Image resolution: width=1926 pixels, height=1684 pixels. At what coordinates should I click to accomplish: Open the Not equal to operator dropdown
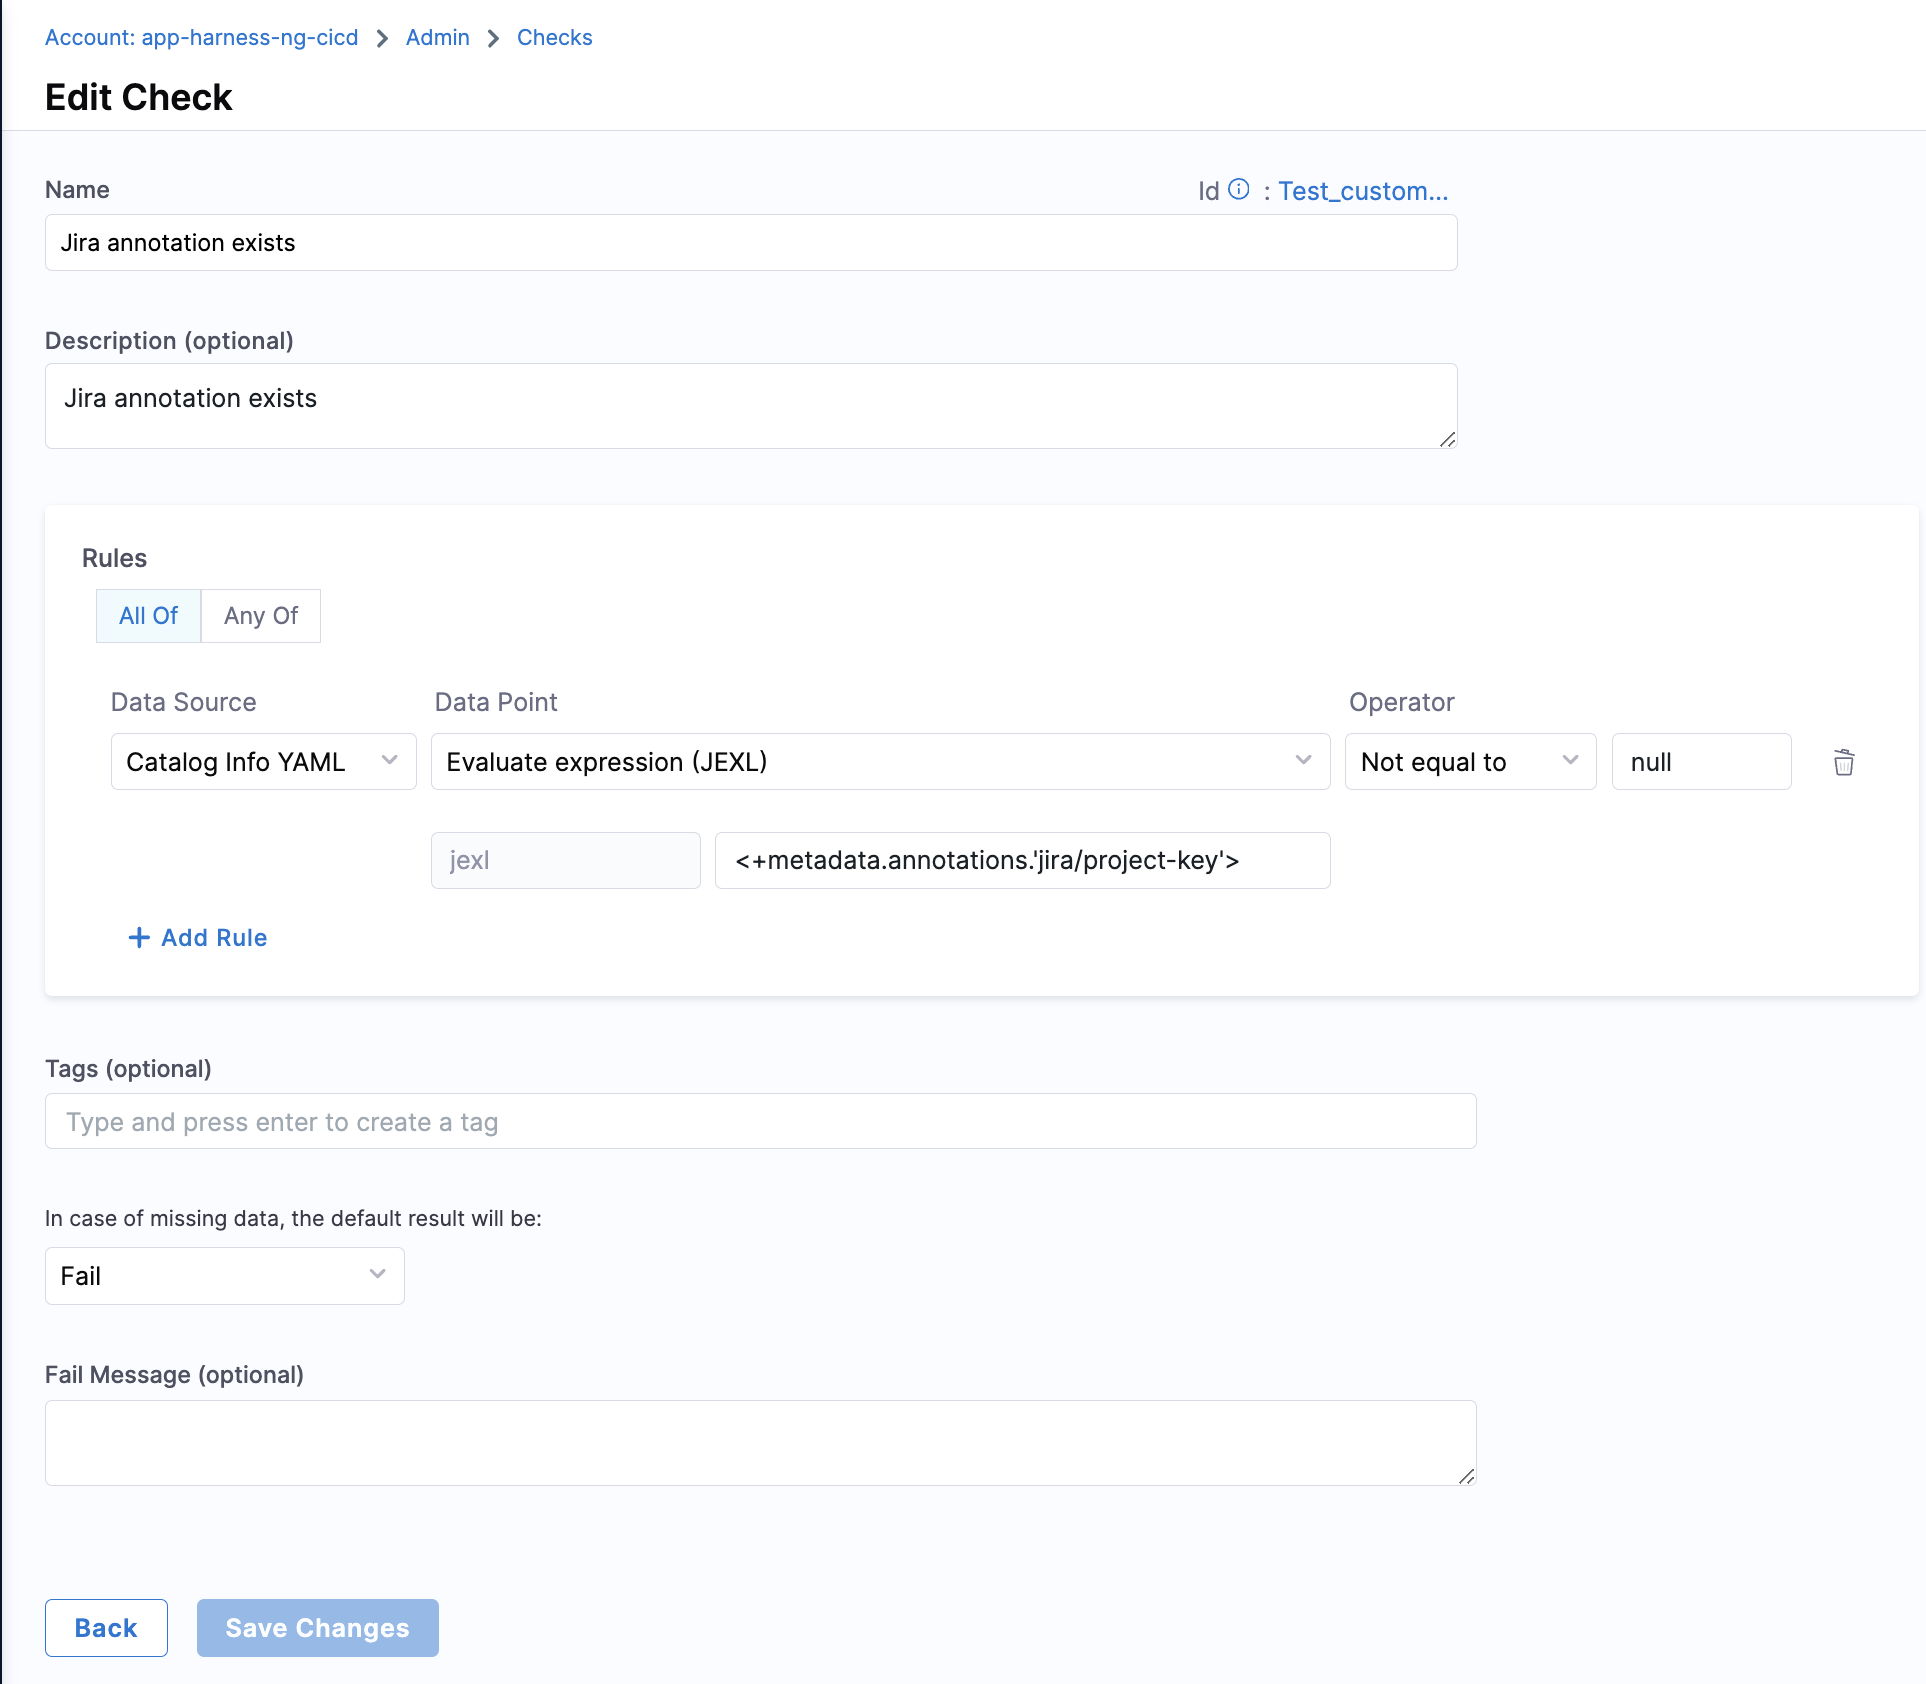coord(1469,762)
